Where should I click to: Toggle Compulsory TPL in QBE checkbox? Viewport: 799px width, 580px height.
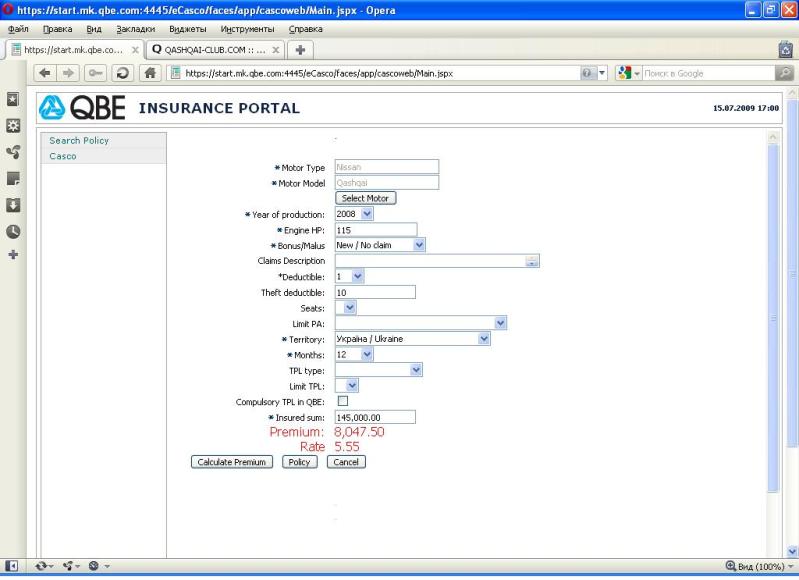click(x=342, y=401)
